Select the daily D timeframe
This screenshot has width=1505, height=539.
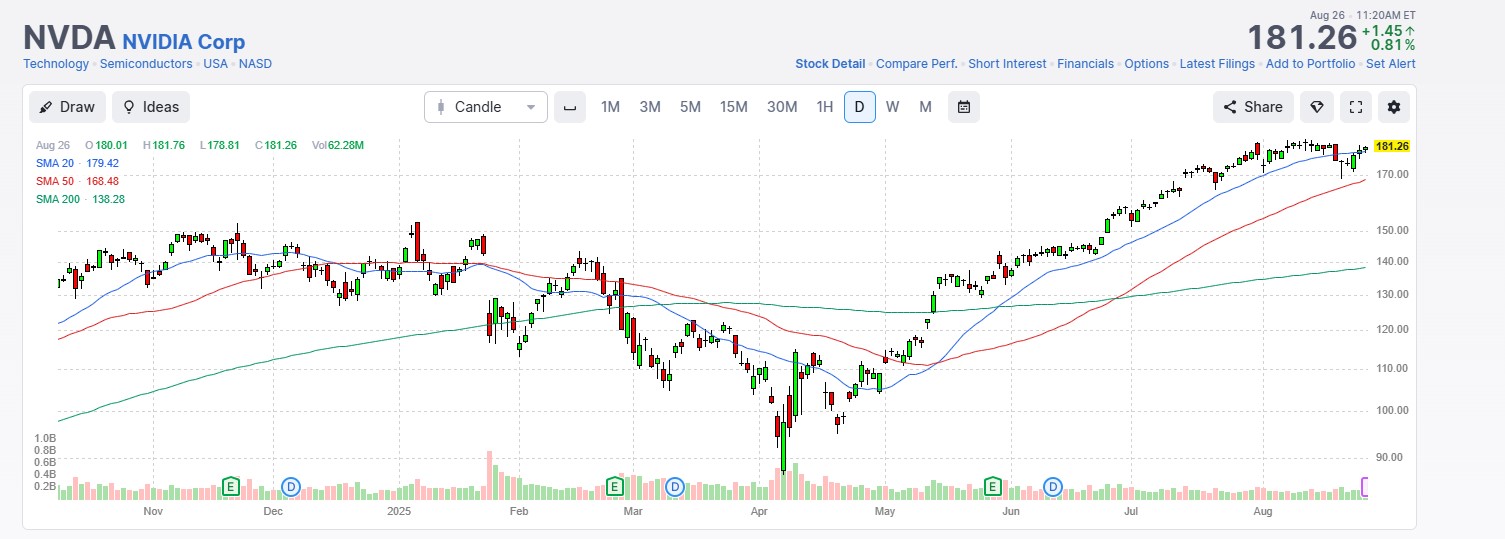coord(860,107)
